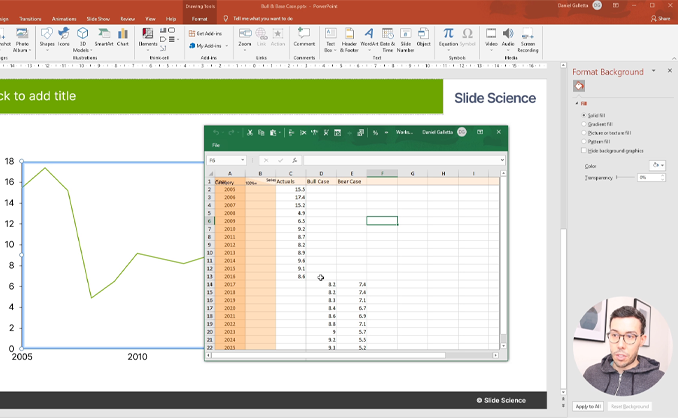The image size is (678, 418).
Task: Click the datasheet horizontal scrollbar
Action: (328, 355)
